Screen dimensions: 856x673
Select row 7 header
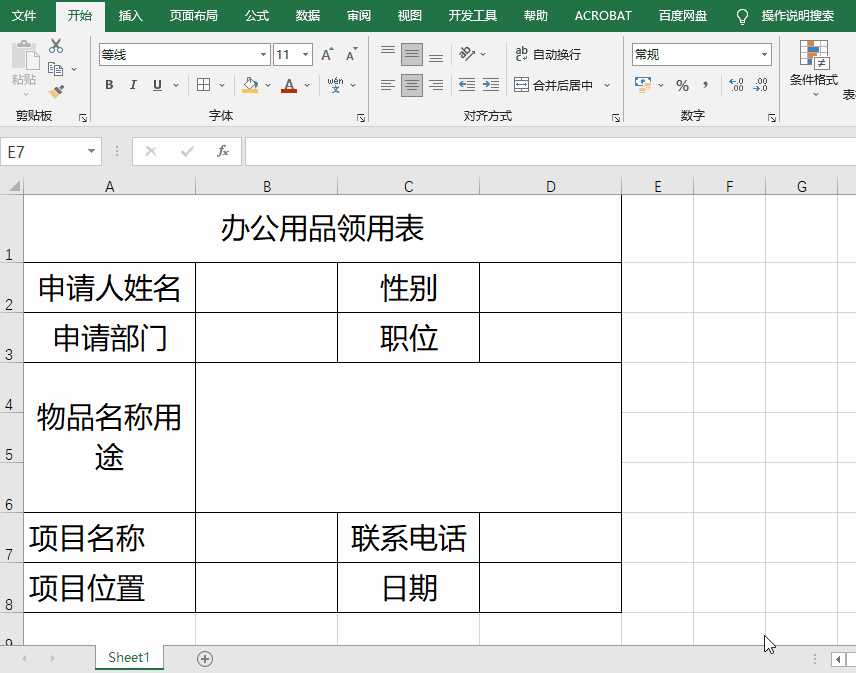[x=11, y=538]
